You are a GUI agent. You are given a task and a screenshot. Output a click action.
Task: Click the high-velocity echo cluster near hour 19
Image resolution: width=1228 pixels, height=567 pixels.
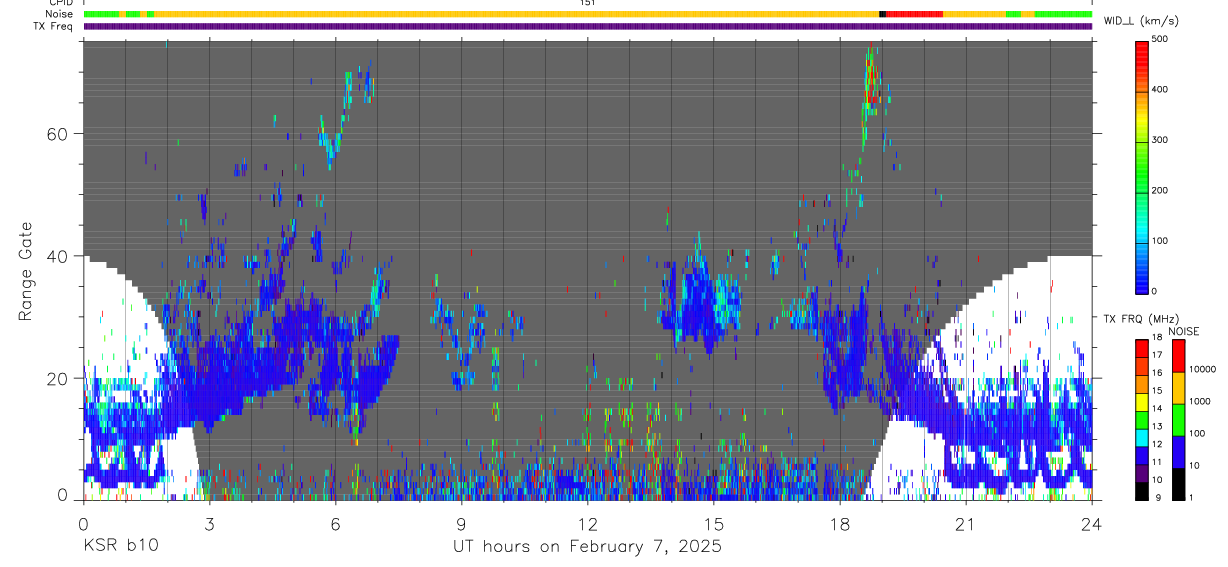coord(872,82)
